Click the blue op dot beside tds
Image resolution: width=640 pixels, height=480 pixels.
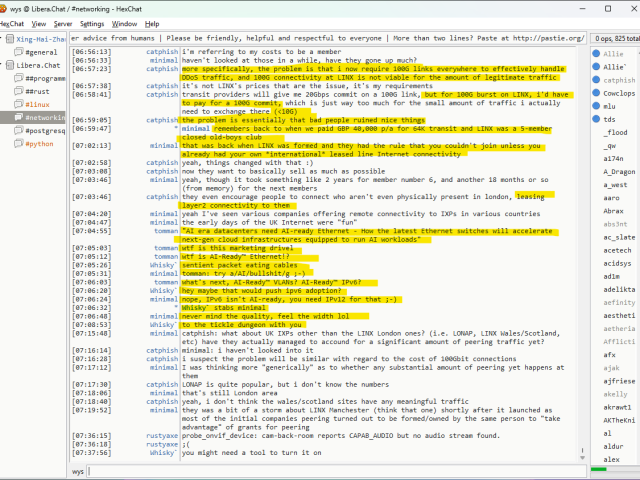pyautogui.click(x=597, y=119)
